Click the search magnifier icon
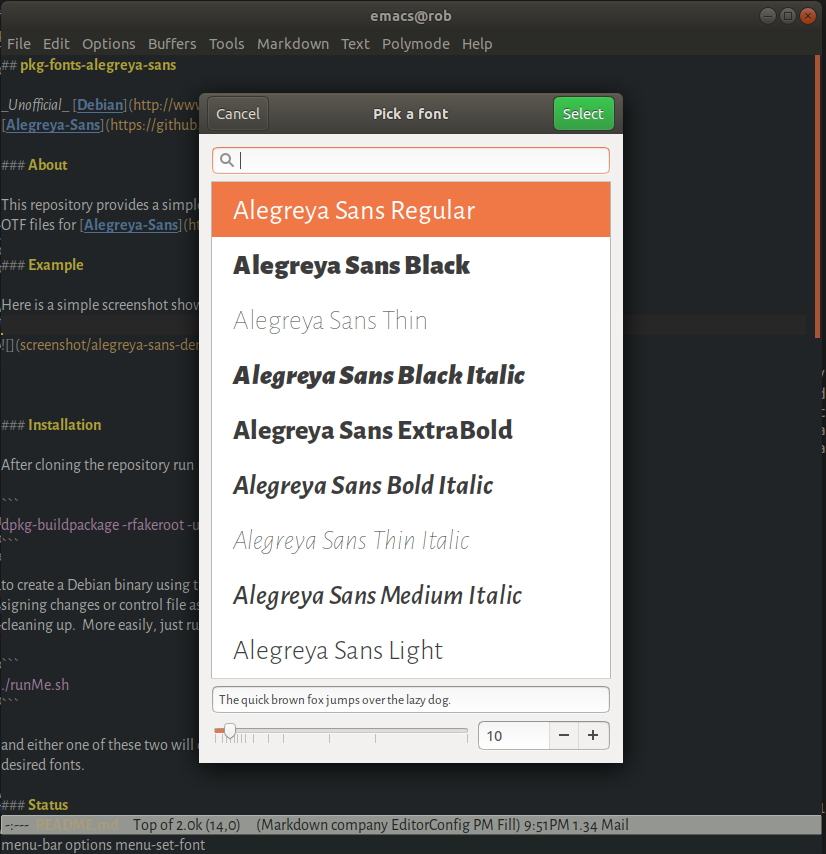The width and height of the screenshot is (826, 854). [227, 160]
